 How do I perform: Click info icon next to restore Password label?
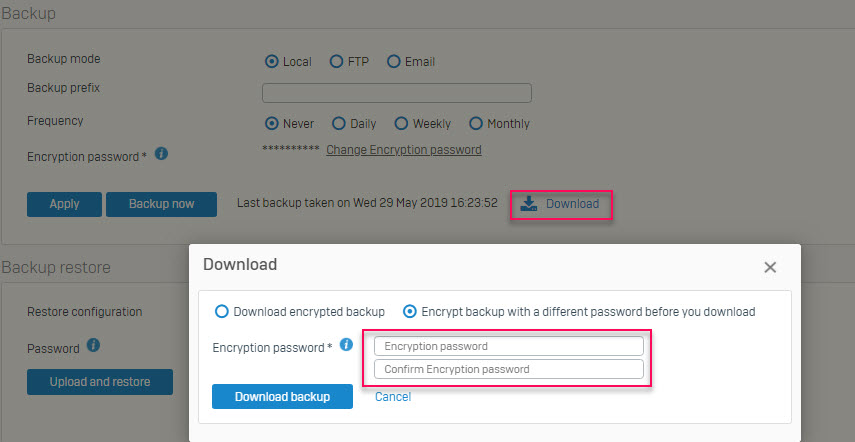click(x=93, y=346)
